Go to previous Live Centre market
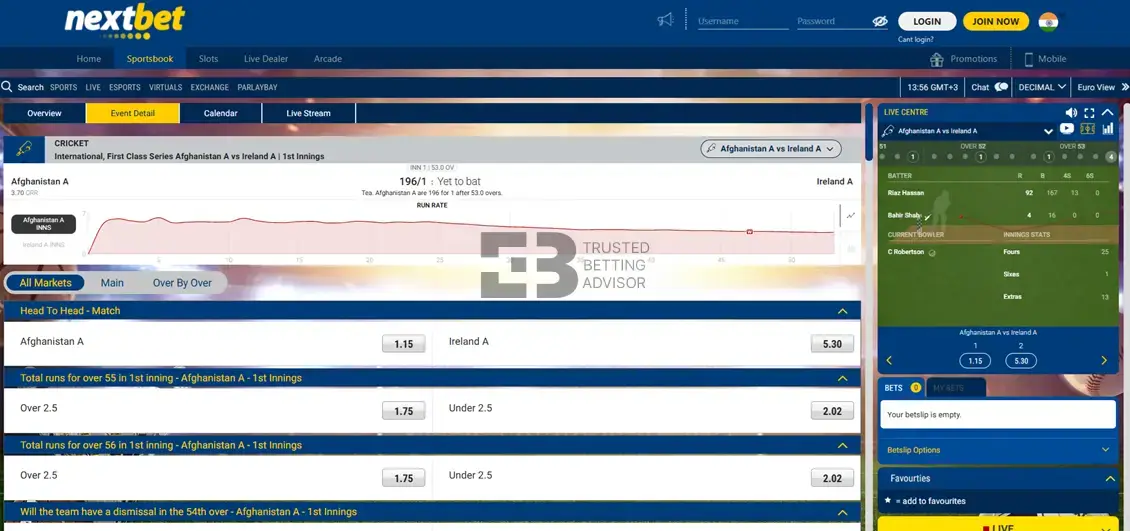This screenshot has width=1130, height=531. coord(889,360)
